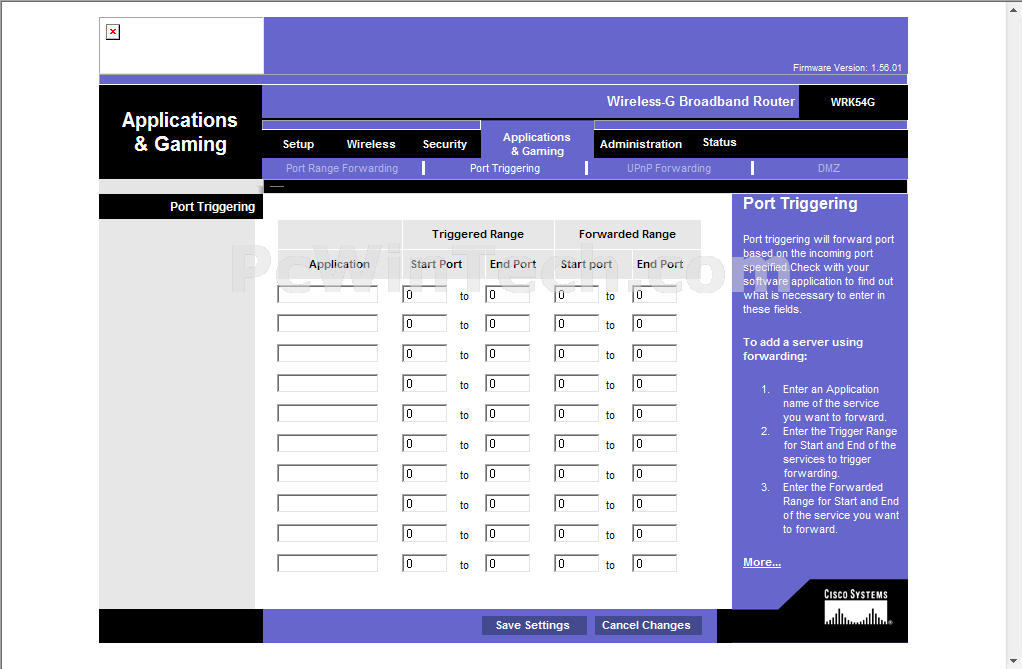The image size is (1022, 669).
Task: Click the broken image icon in the header
Action: pyautogui.click(x=113, y=32)
